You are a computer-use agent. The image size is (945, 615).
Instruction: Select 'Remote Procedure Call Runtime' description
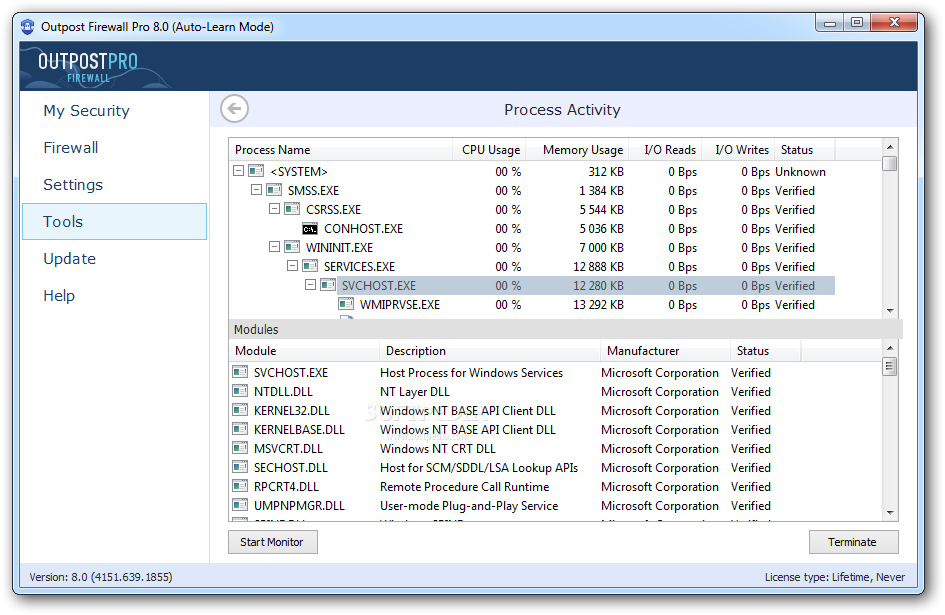[465, 487]
